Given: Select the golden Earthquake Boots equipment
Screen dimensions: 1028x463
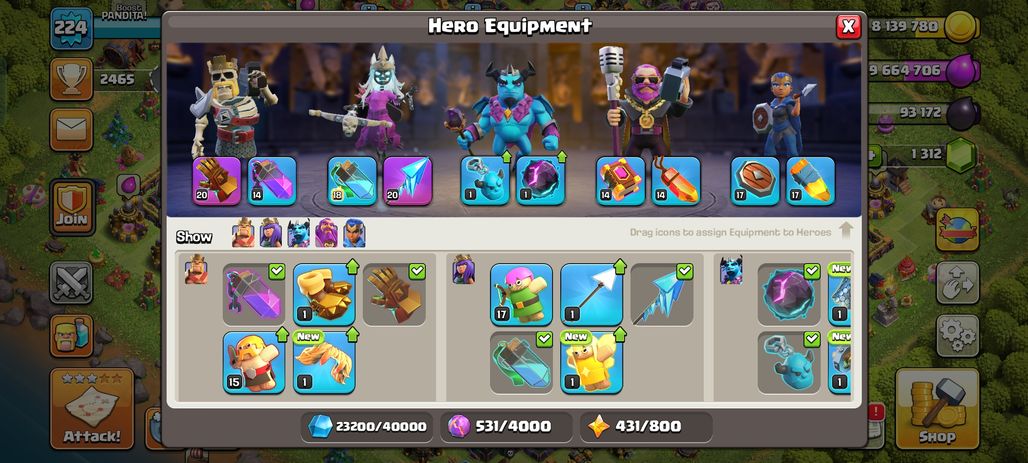Looking at the screenshot, I should (x=324, y=294).
